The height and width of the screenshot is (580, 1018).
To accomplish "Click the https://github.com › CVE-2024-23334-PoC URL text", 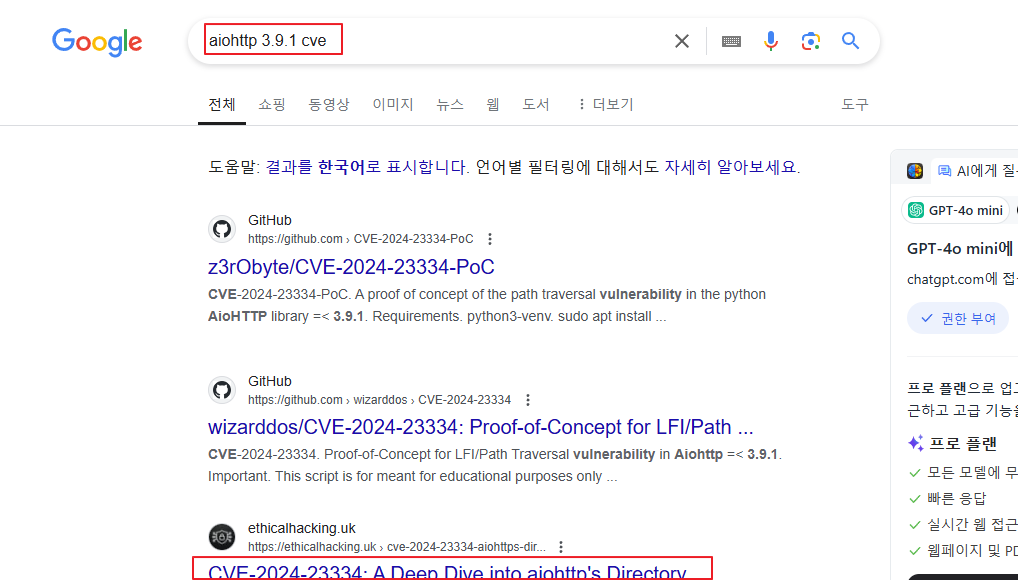I will [x=360, y=239].
